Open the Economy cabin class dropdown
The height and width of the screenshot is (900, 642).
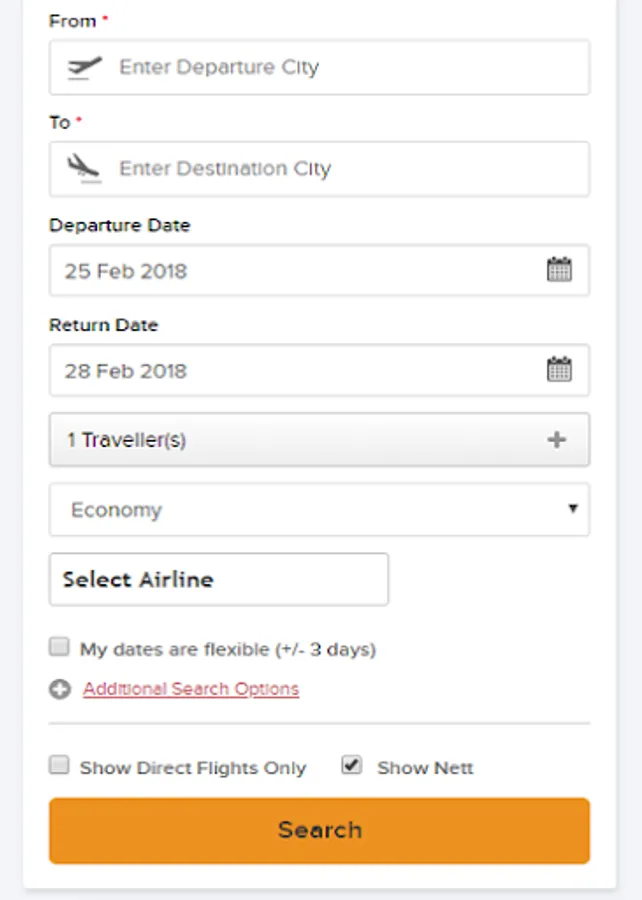(318, 510)
